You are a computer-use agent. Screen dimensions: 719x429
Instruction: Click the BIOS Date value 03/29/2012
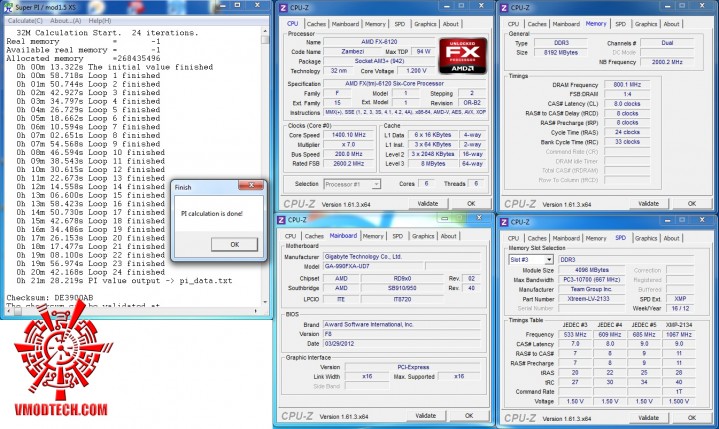[401, 344]
